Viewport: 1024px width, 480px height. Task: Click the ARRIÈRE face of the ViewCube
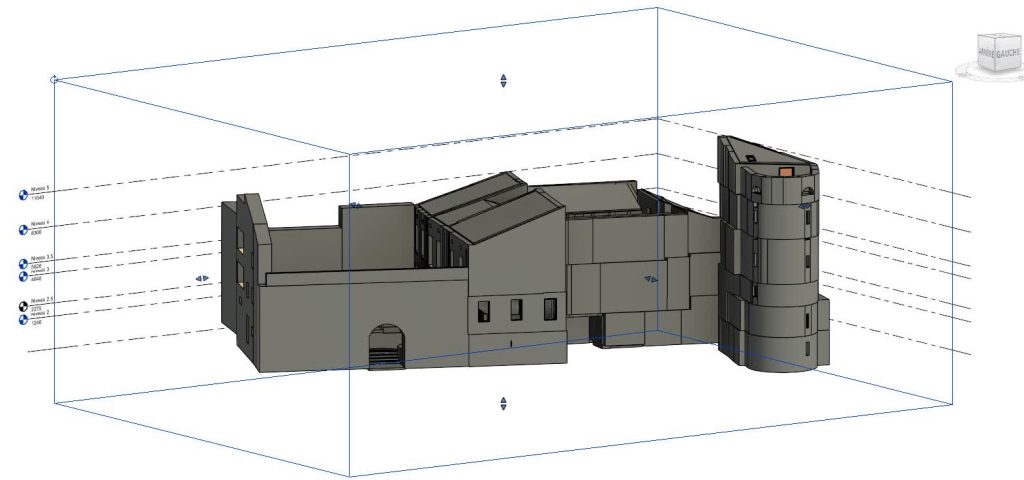click(985, 52)
